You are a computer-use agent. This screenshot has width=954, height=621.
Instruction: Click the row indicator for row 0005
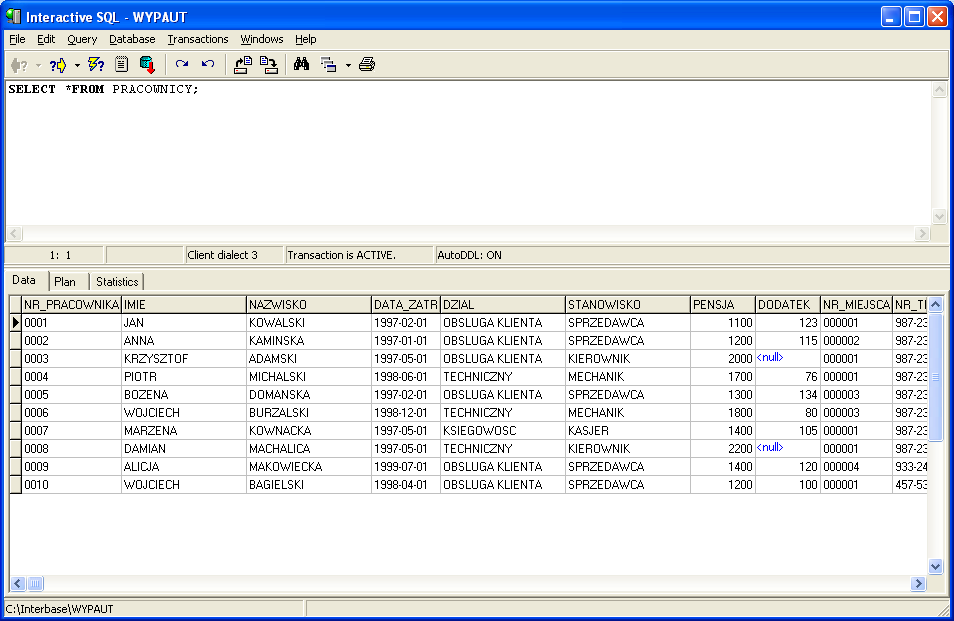tap(16, 395)
